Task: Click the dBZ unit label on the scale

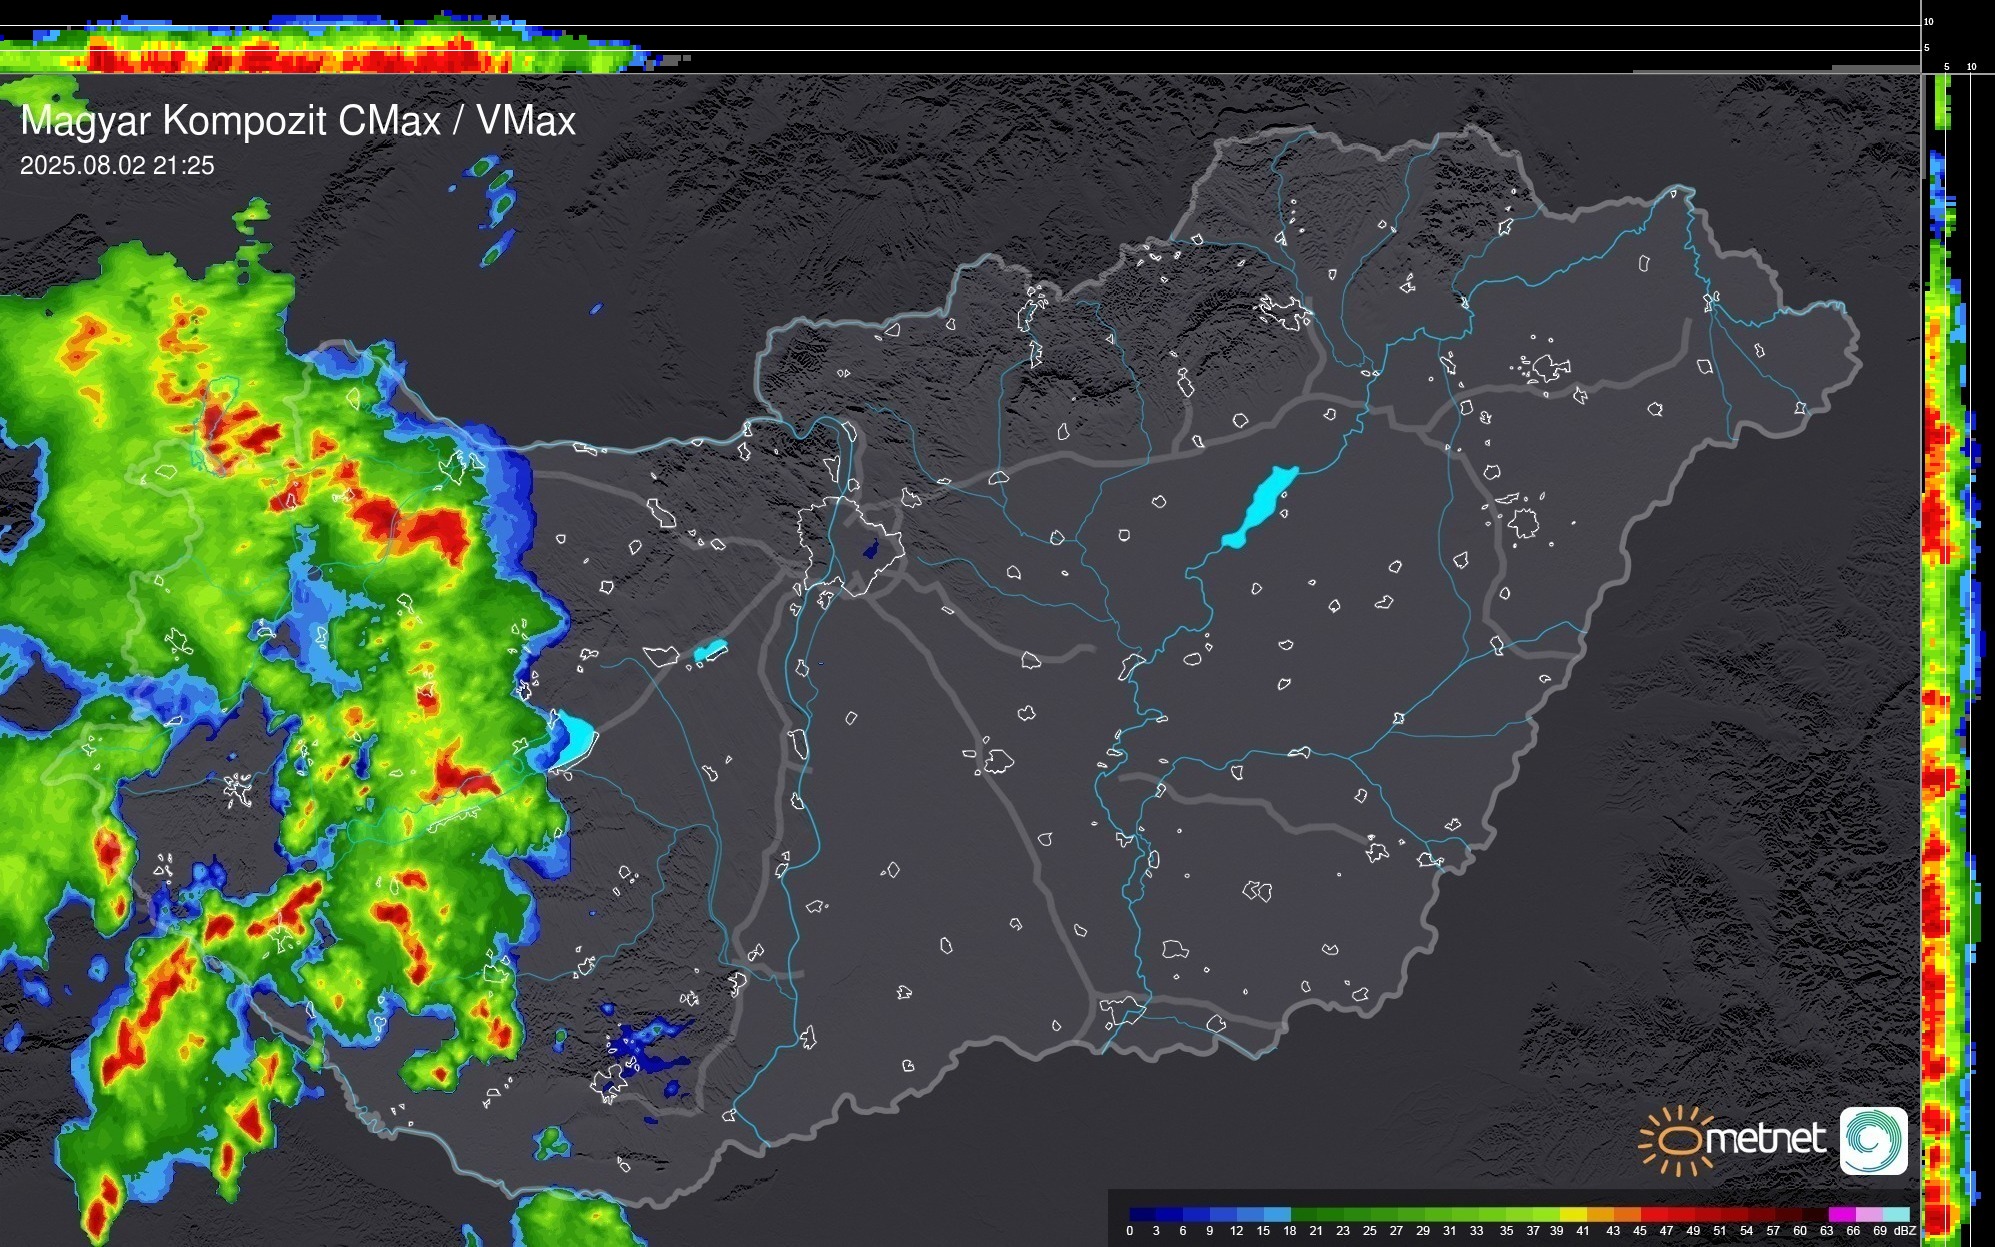Action: pyautogui.click(x=1905, y=1231)
